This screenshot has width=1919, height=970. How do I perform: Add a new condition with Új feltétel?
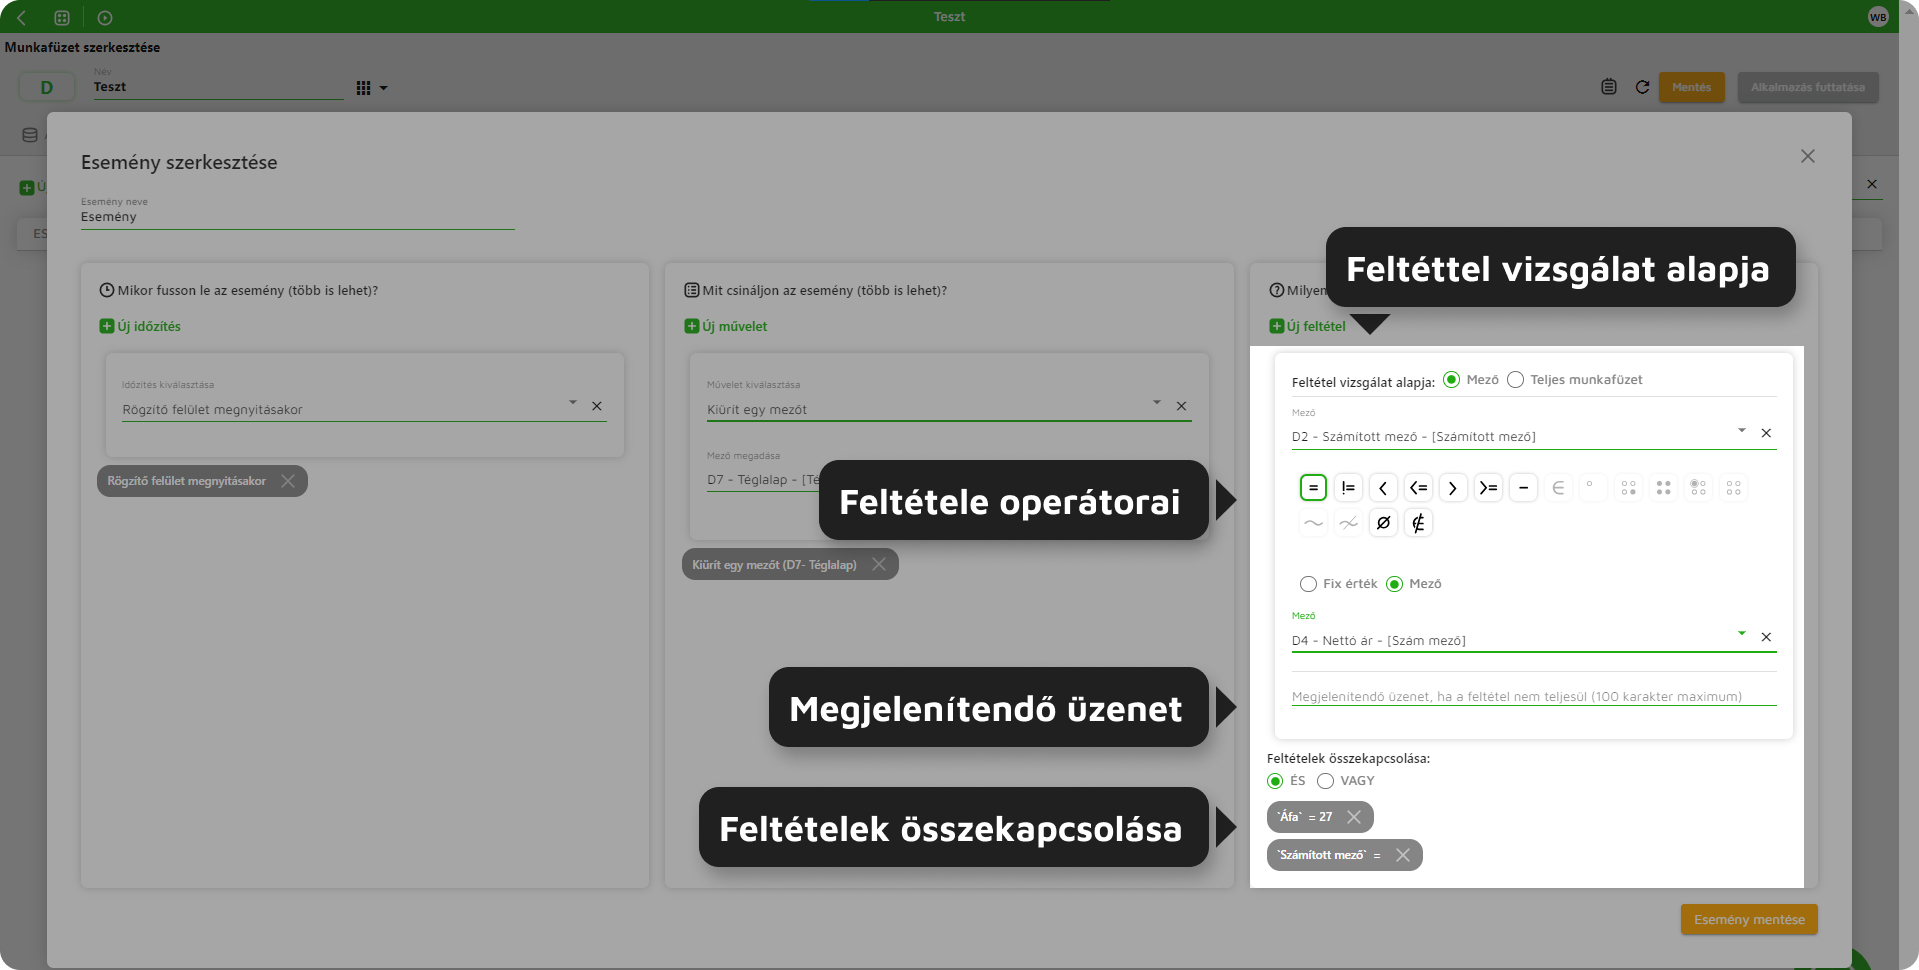click(x=1307, y=326)
